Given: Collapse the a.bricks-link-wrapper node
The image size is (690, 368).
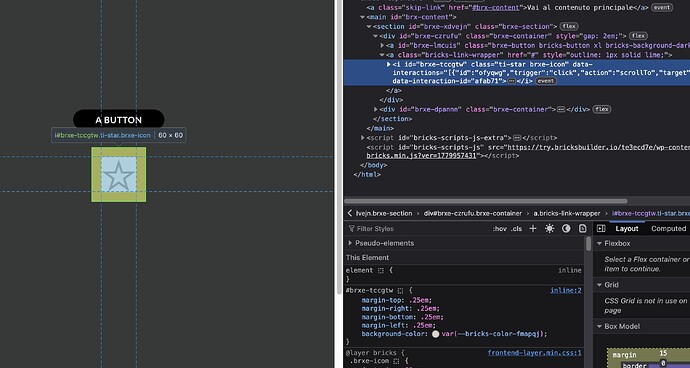Looking at the screenshot, I should coord(382,55).
